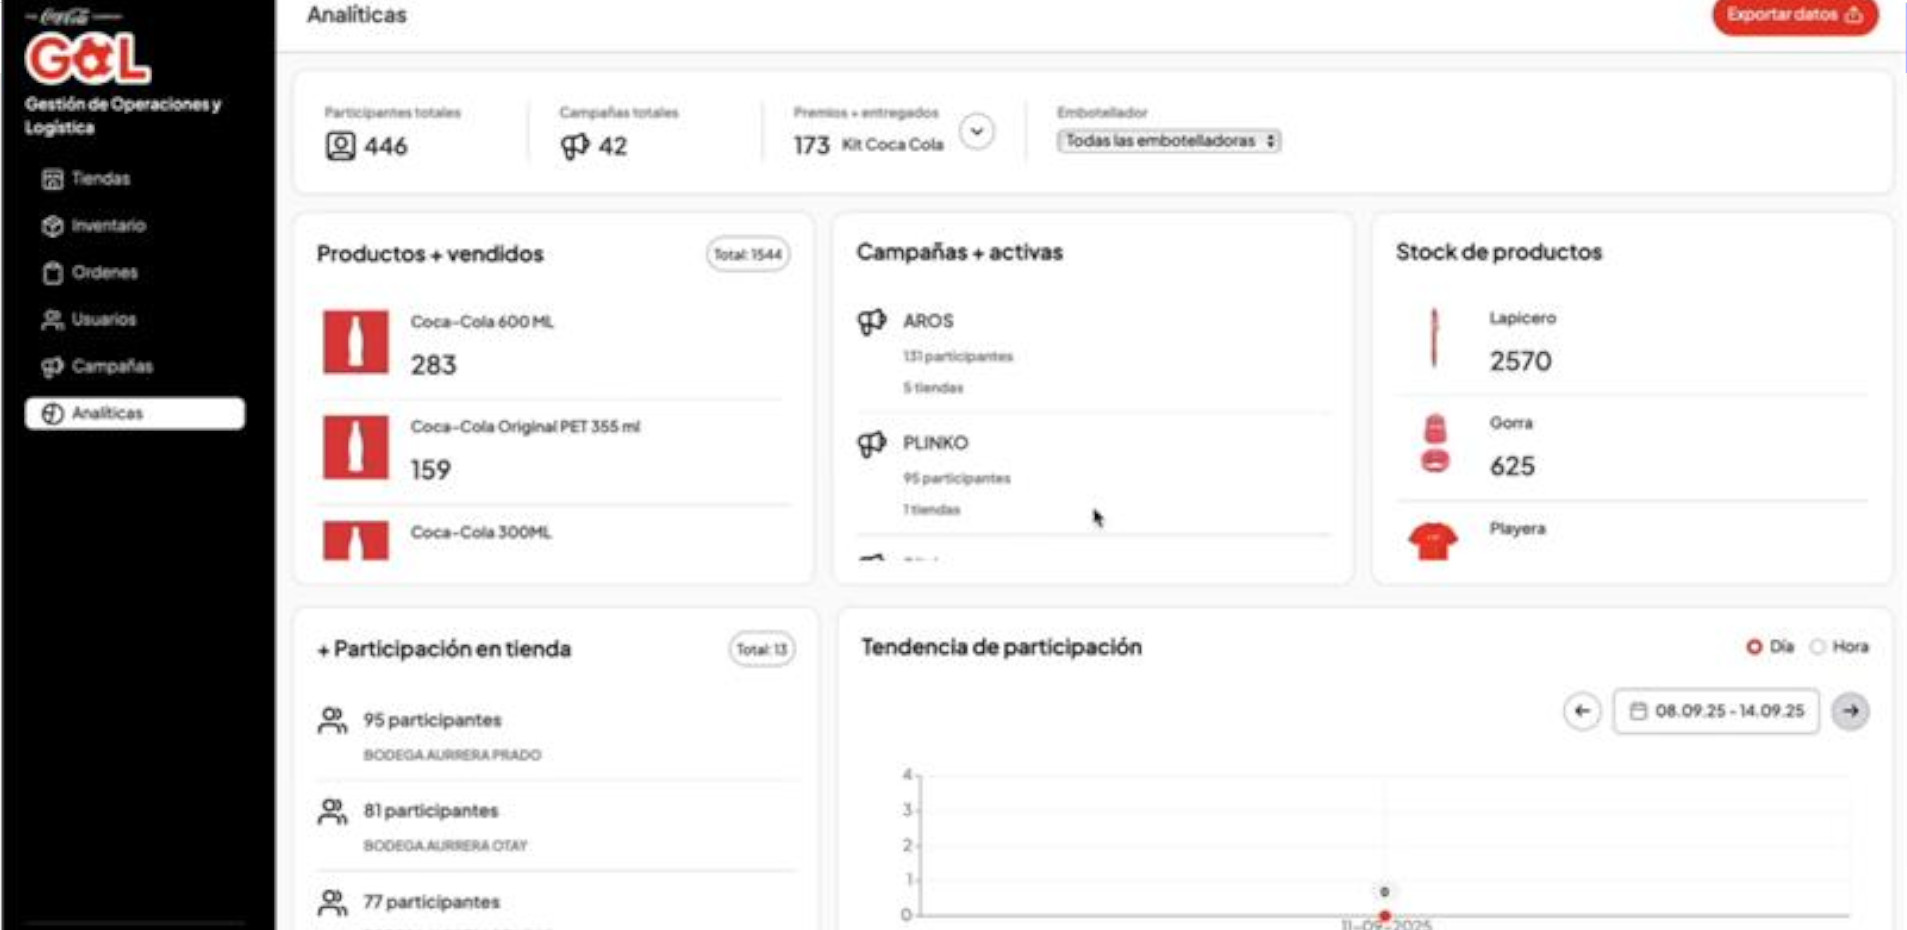
Task: Open the date range picker 08.09.25 - 14.09.25
Action: point(1717,712)
